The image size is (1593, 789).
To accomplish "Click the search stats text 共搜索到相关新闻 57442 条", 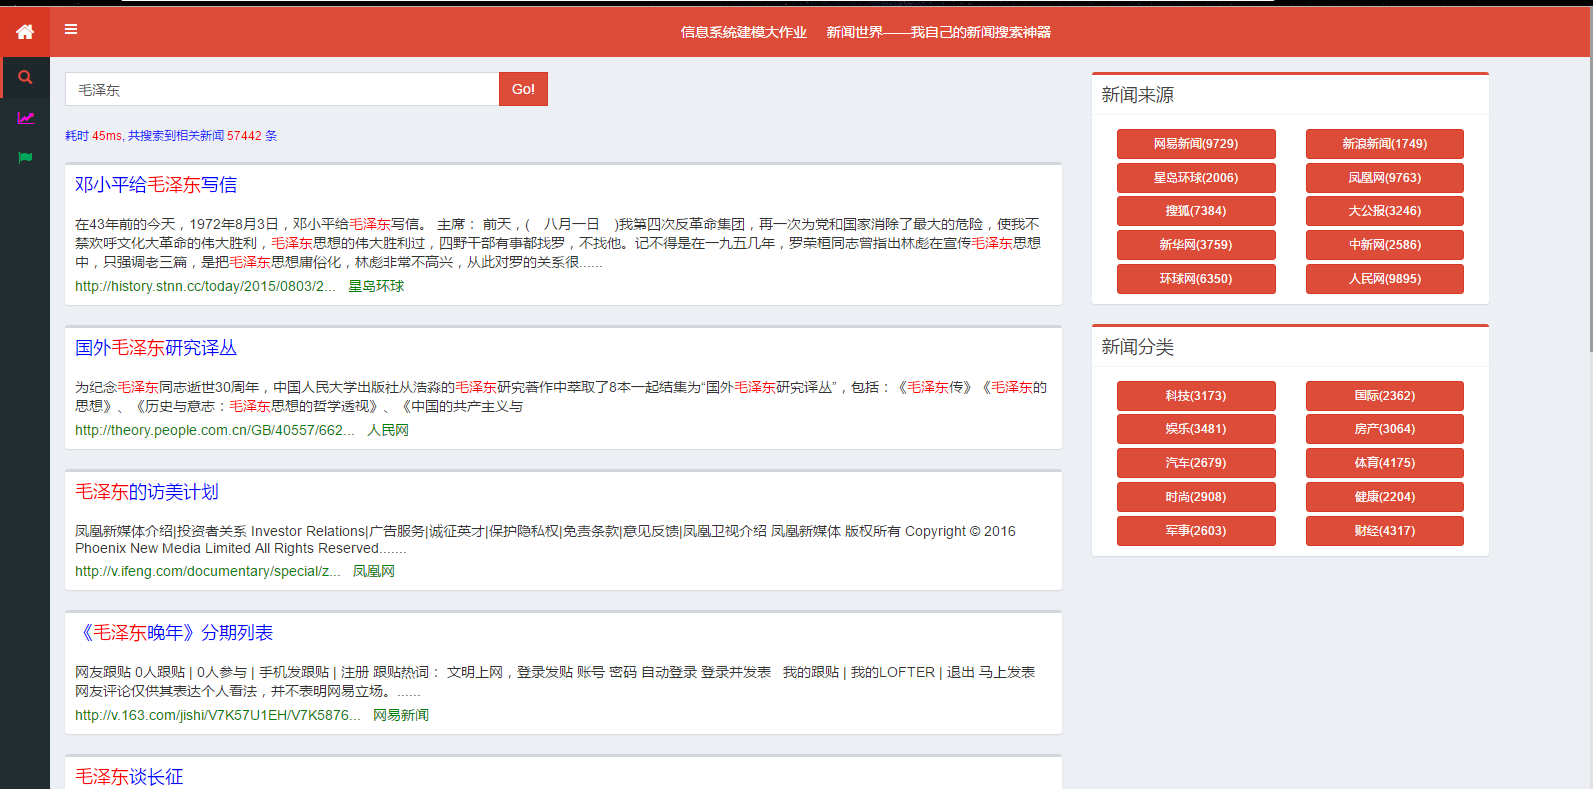I will [203, 136].
